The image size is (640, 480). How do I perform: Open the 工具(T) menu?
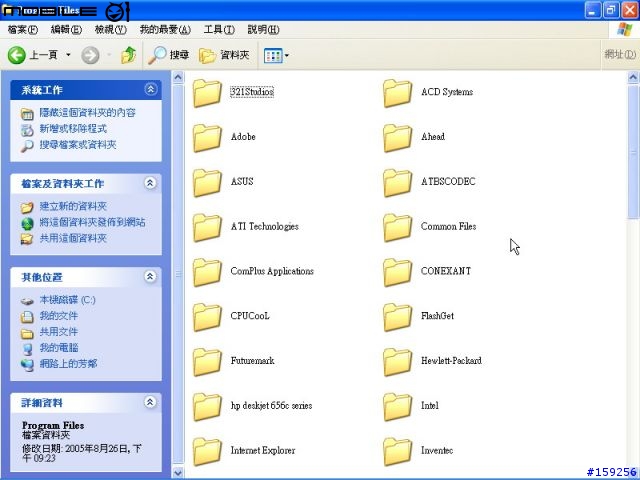pyautogui.click(x=219, y=29)
